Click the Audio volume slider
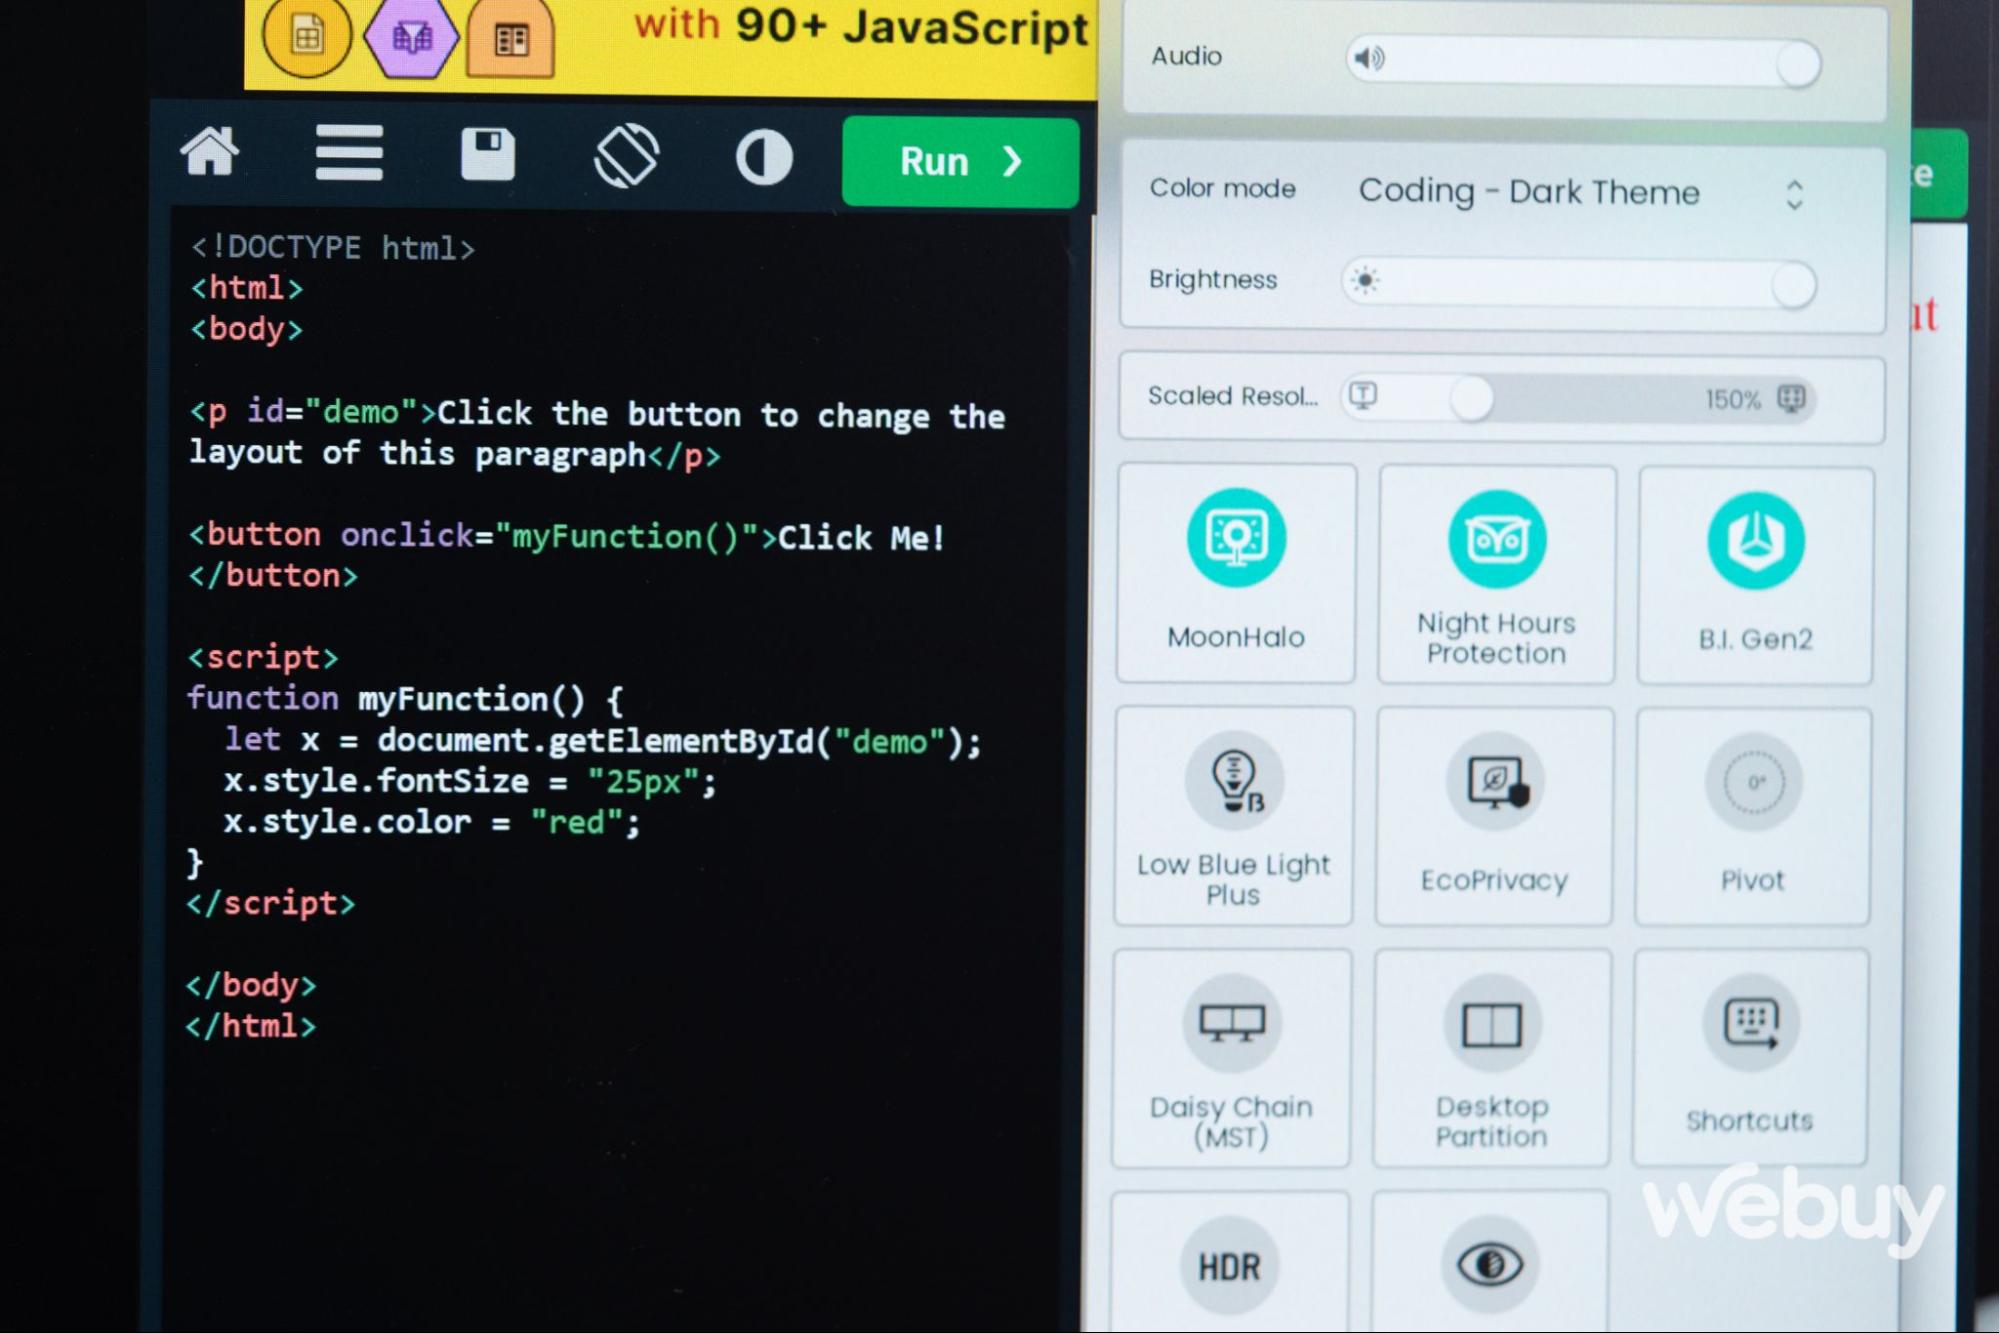The height and width of the screenshot is (1333, 1999). 1583,60
